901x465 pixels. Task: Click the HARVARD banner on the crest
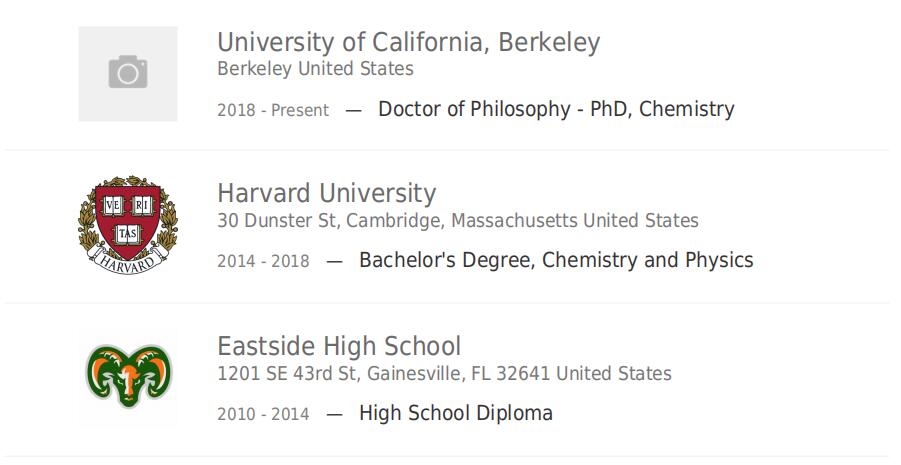(x=128, y=262)
